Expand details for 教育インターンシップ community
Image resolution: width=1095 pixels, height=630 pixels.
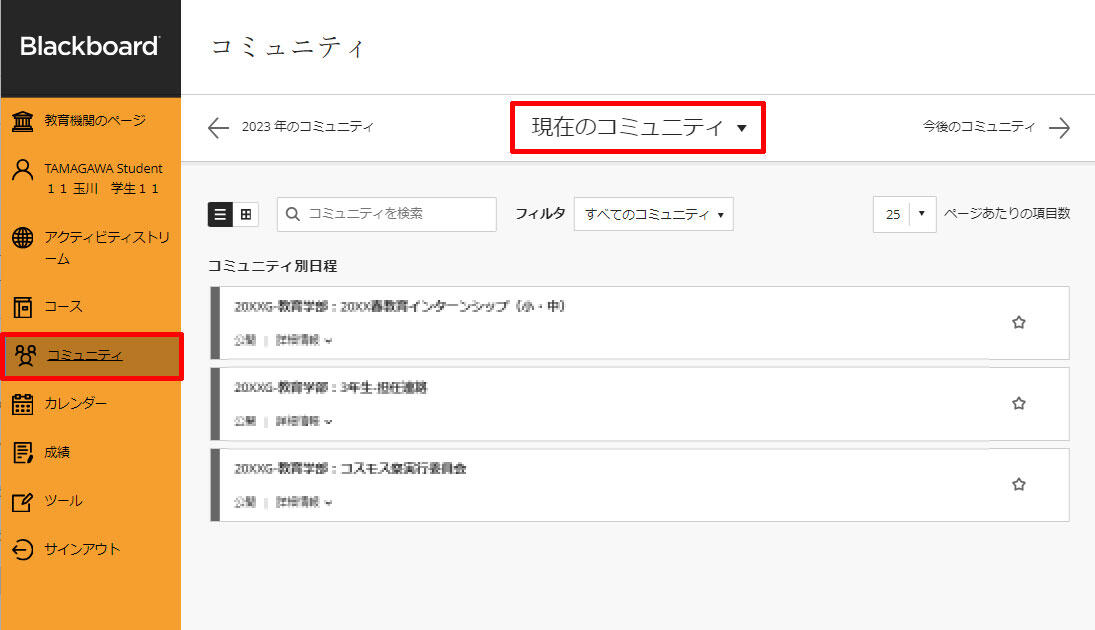[304, 340]
